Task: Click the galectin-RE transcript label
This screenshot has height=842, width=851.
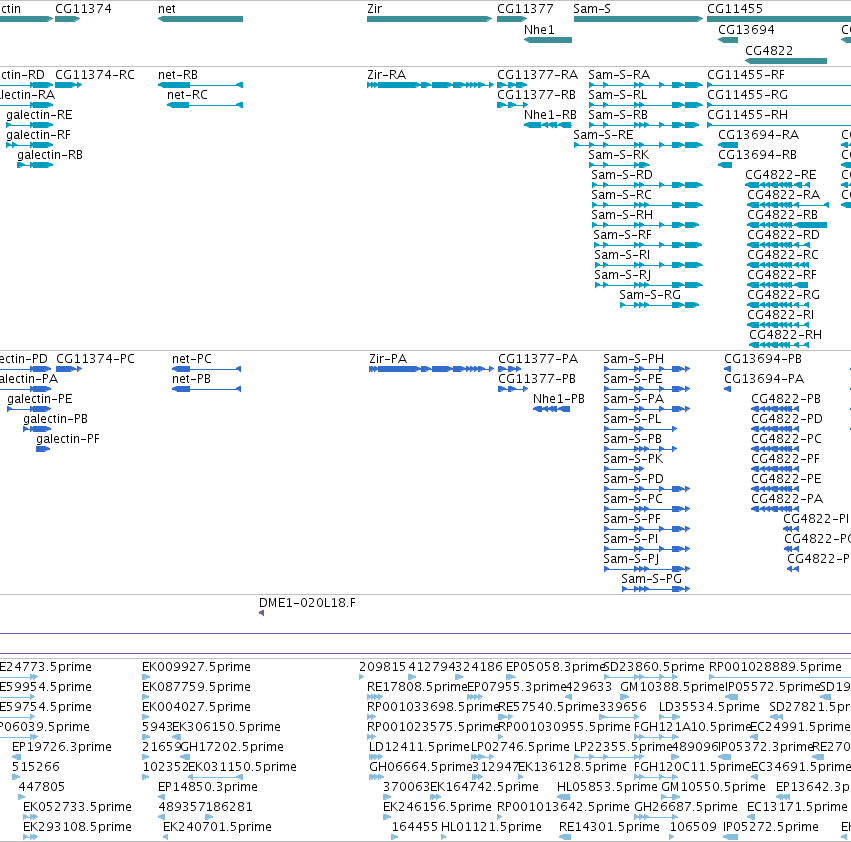Action: (x=39, y=115)
